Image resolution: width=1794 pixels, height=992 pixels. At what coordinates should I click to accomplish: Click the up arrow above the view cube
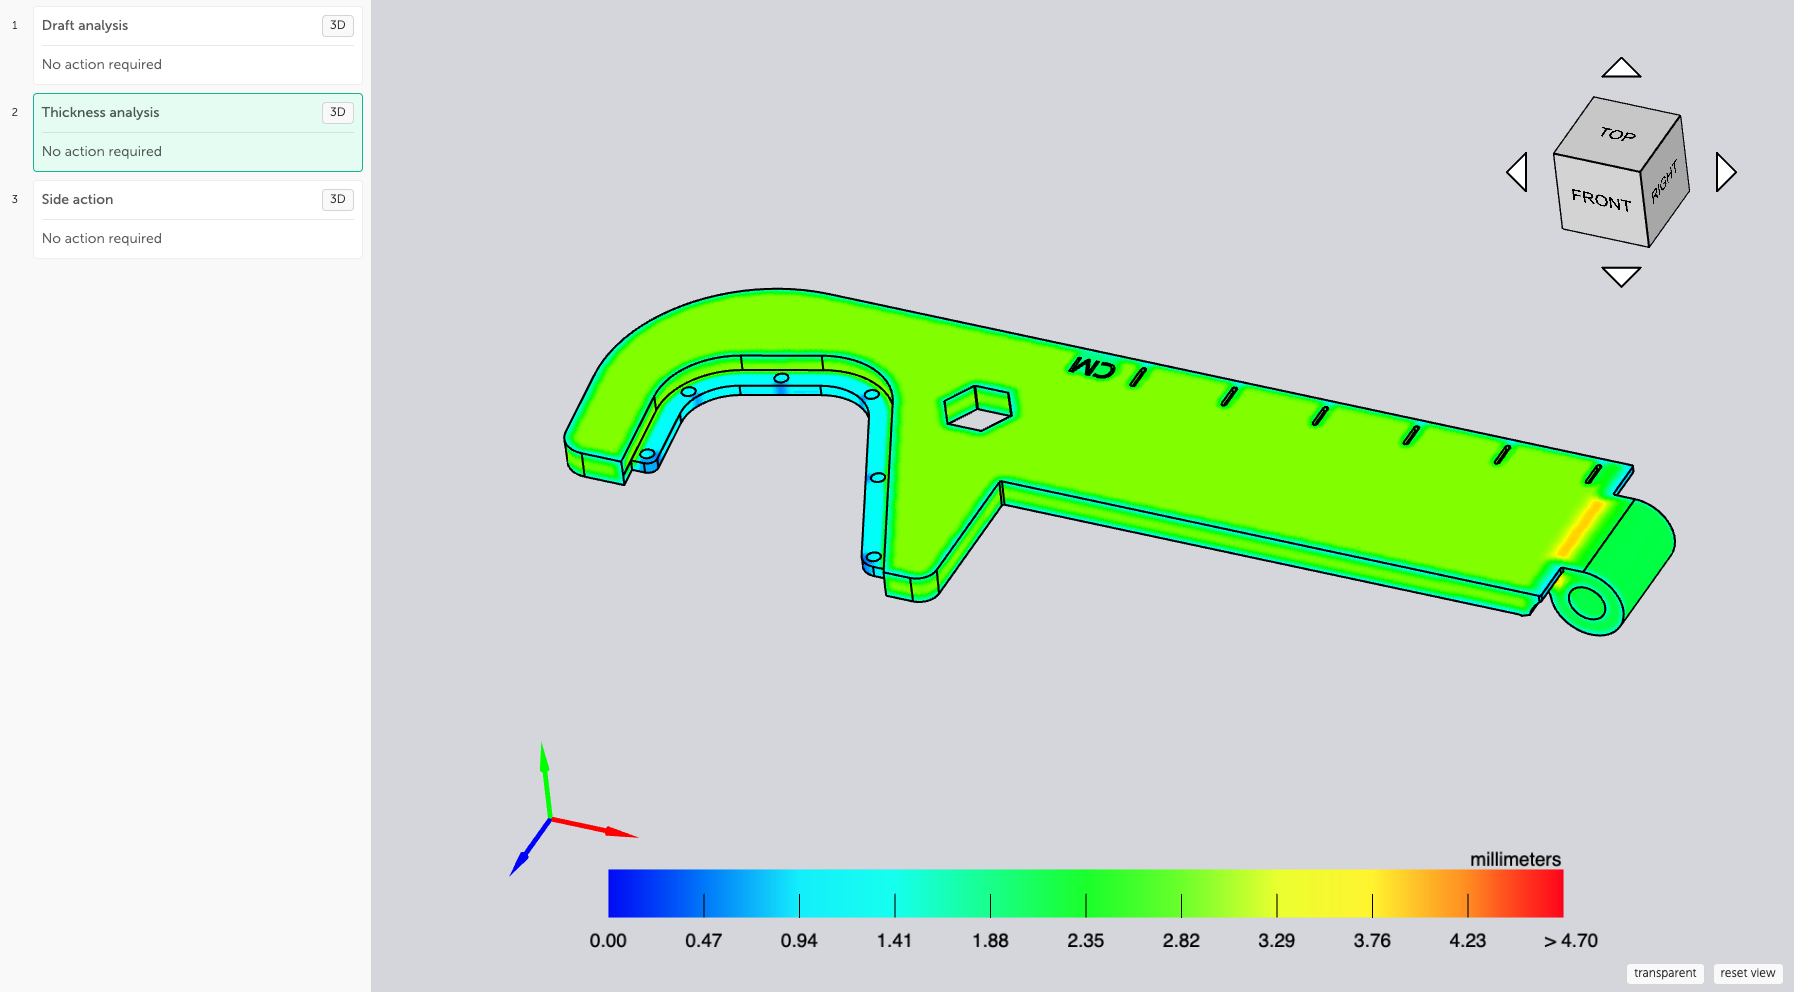coord(1621,68)
